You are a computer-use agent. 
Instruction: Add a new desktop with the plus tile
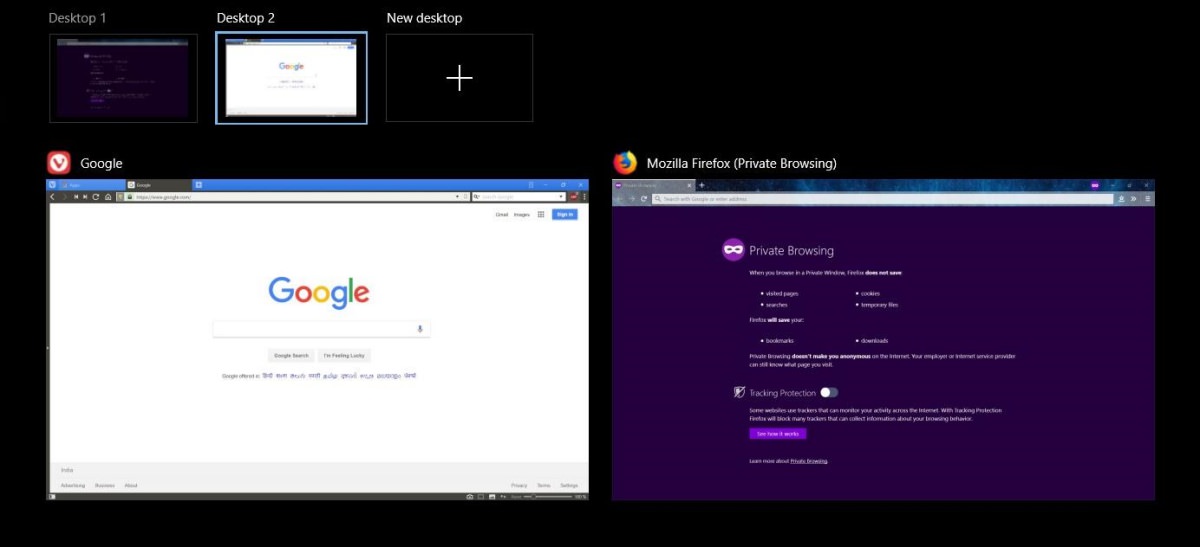[459, 78]
